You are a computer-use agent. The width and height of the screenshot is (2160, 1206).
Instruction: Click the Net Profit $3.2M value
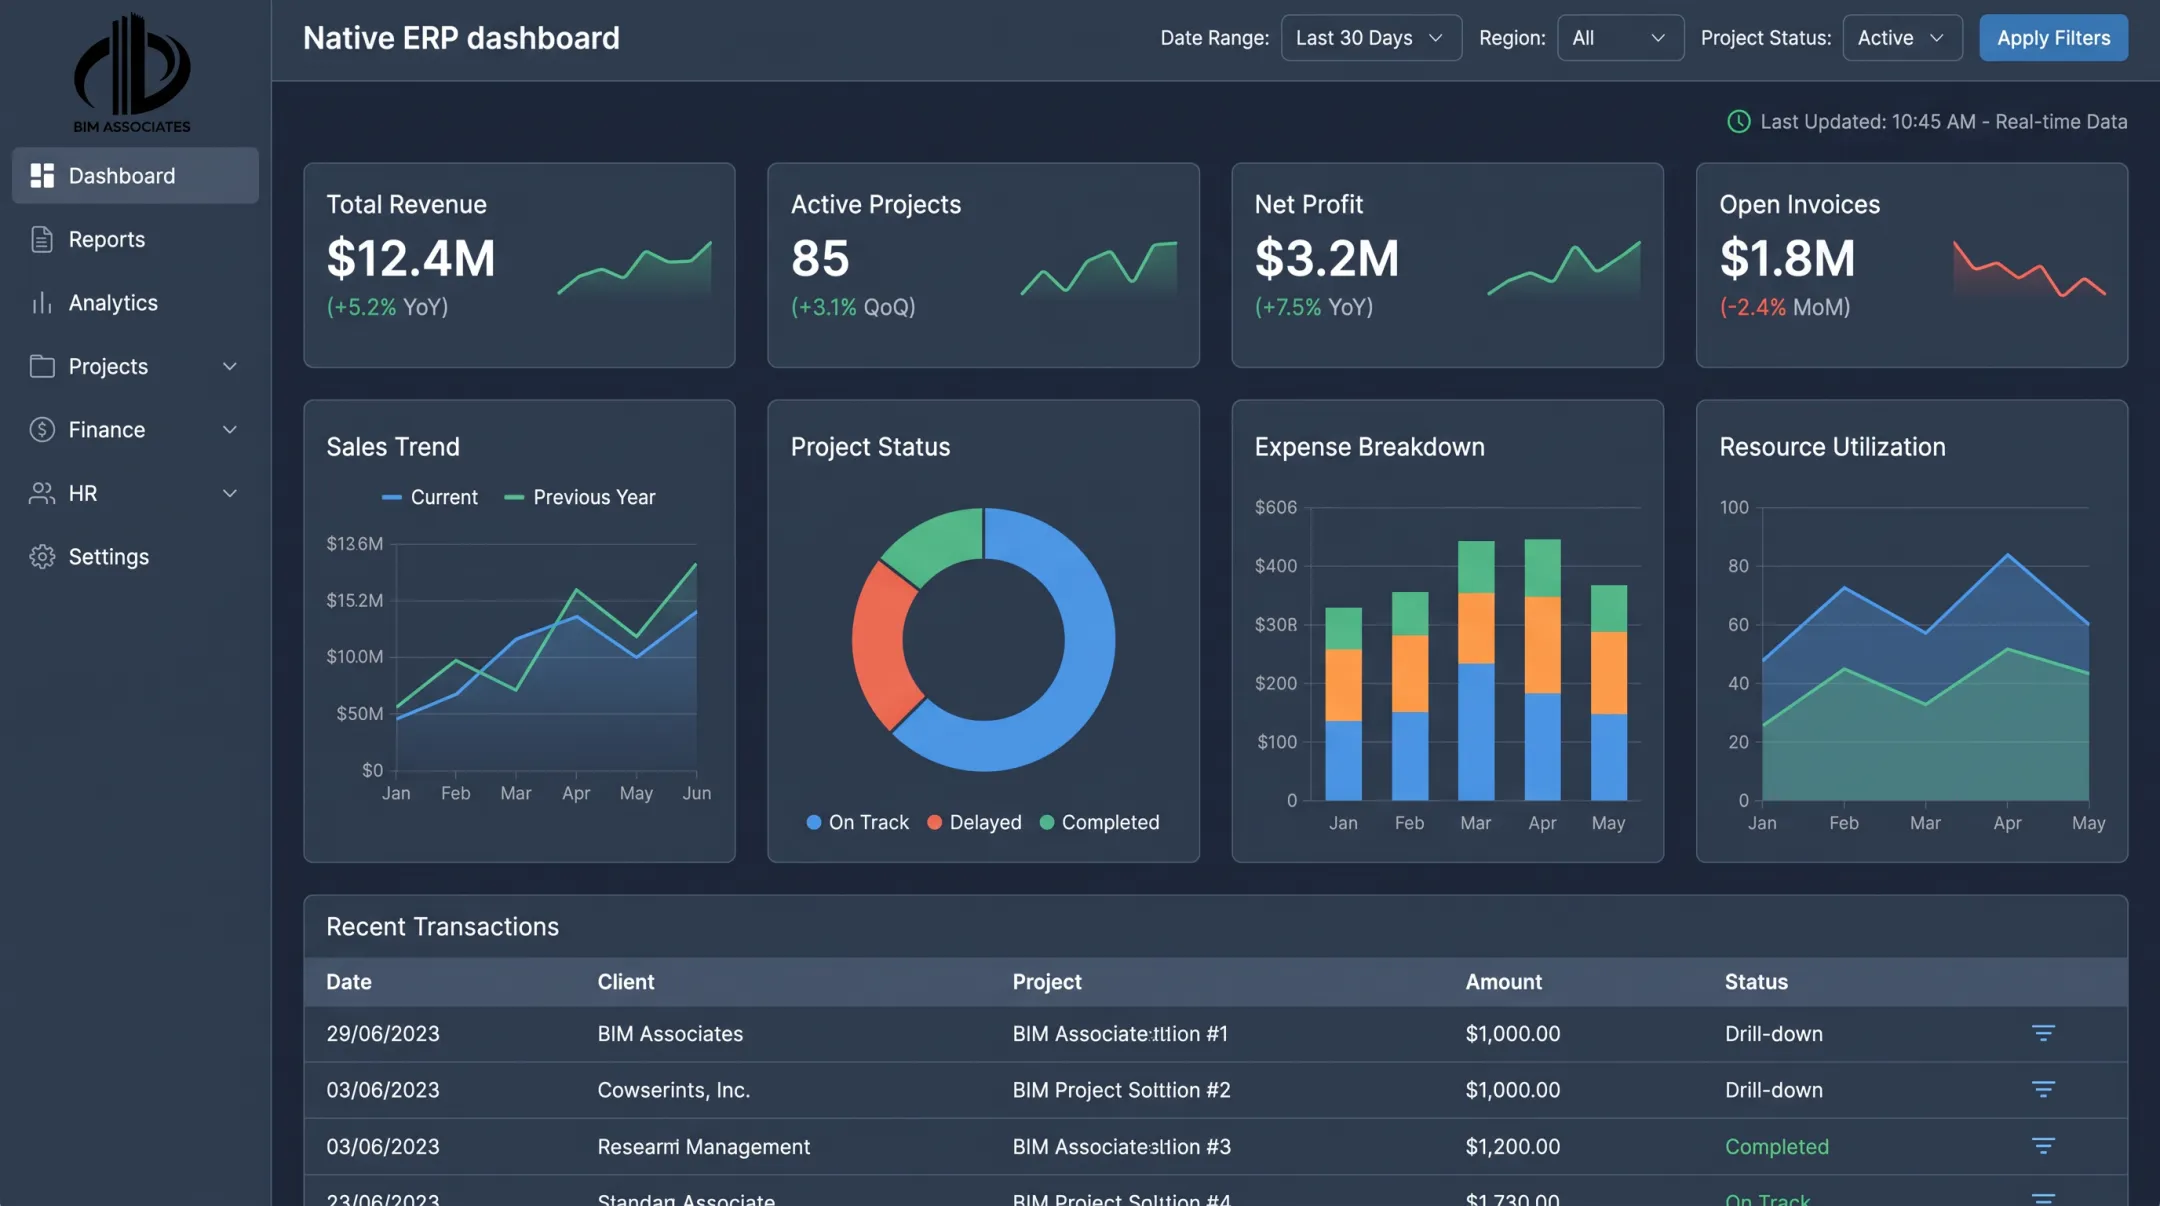pos(1327,258)
